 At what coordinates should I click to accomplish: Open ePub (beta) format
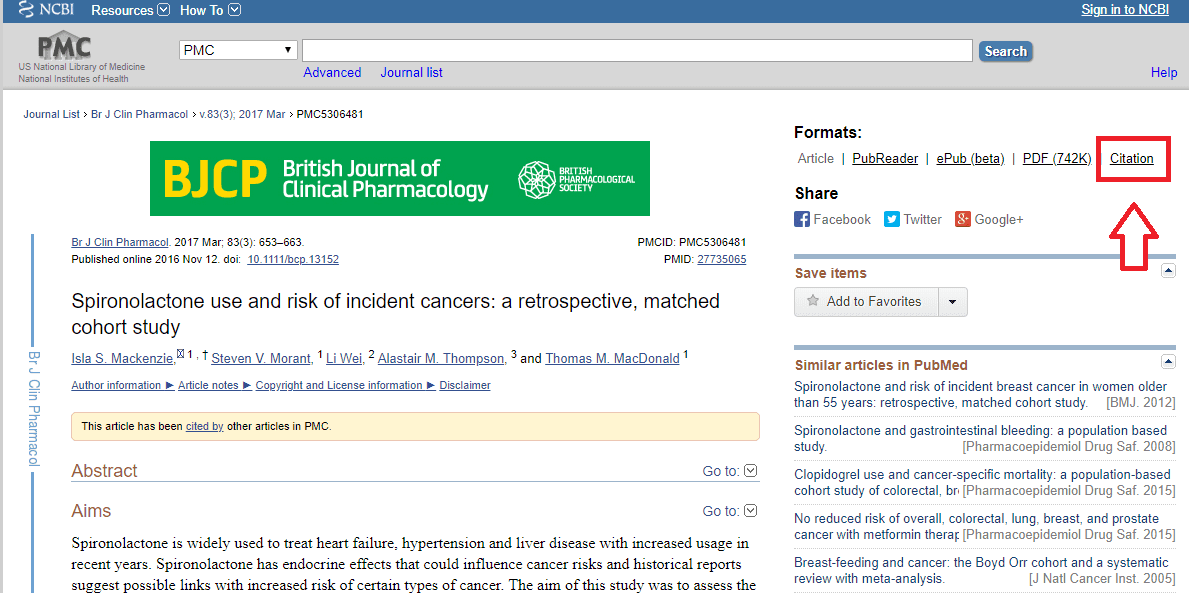(970, 158)
